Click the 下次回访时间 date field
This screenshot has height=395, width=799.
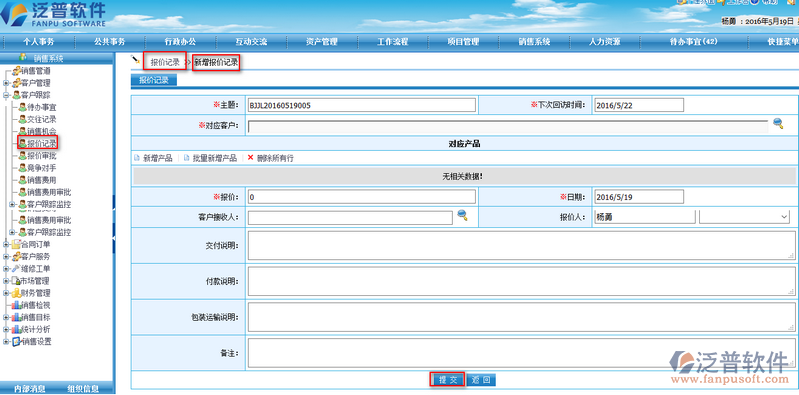[638, 106]
